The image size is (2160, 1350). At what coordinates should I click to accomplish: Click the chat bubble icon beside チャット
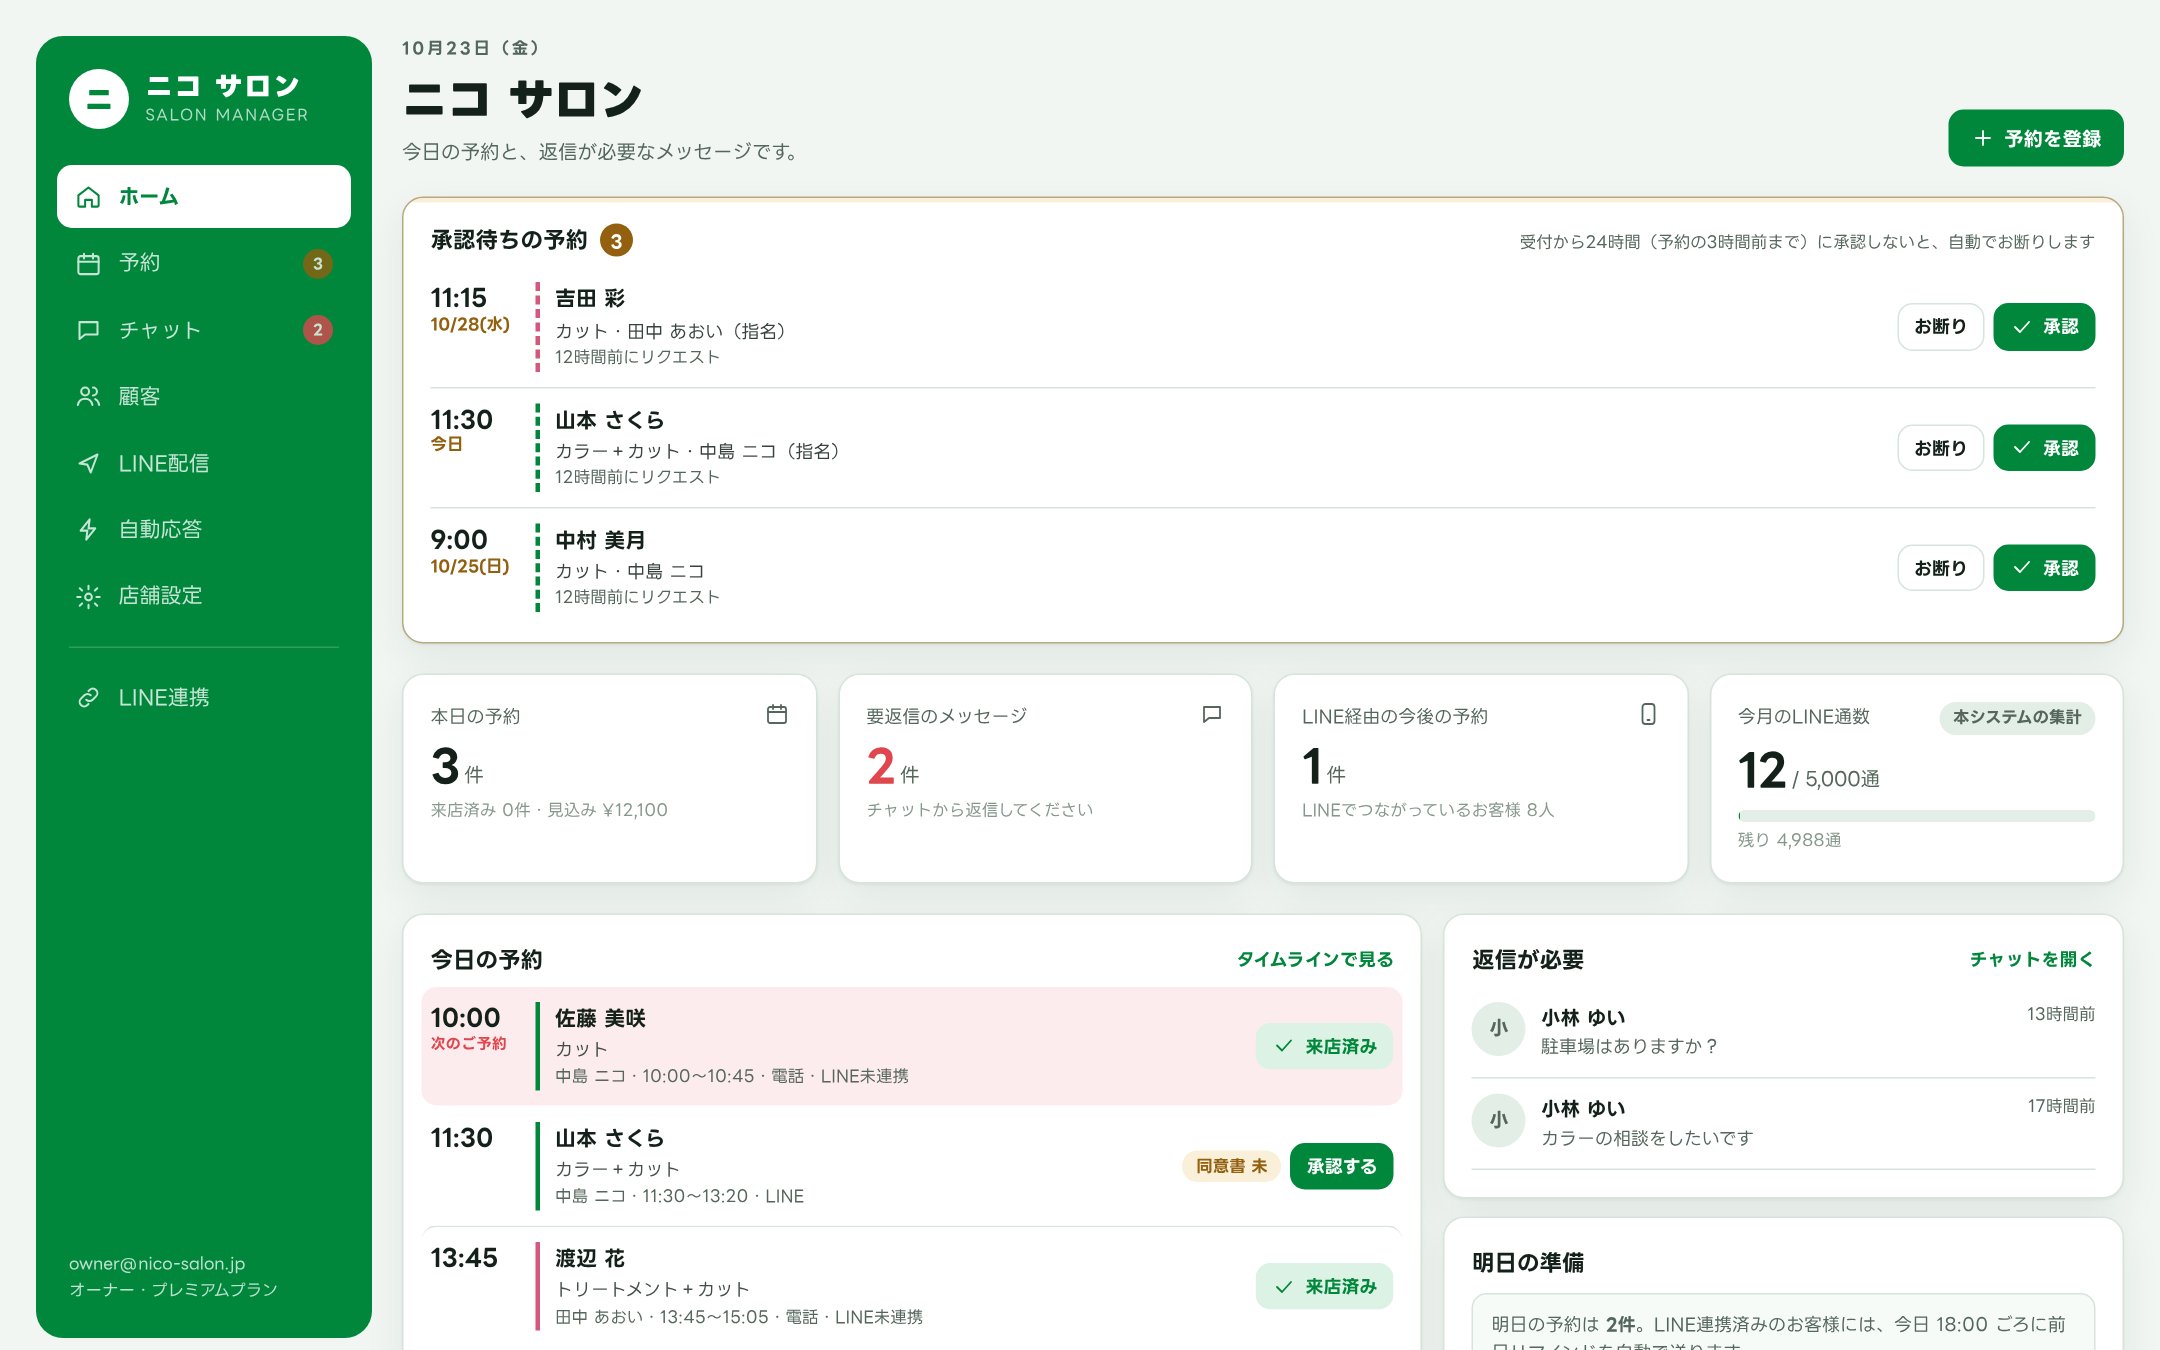tap(88, 330)
